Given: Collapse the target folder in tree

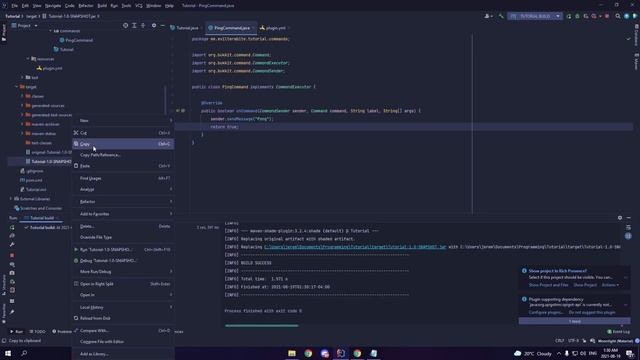Looking at the screenshot, I should 17,87.
